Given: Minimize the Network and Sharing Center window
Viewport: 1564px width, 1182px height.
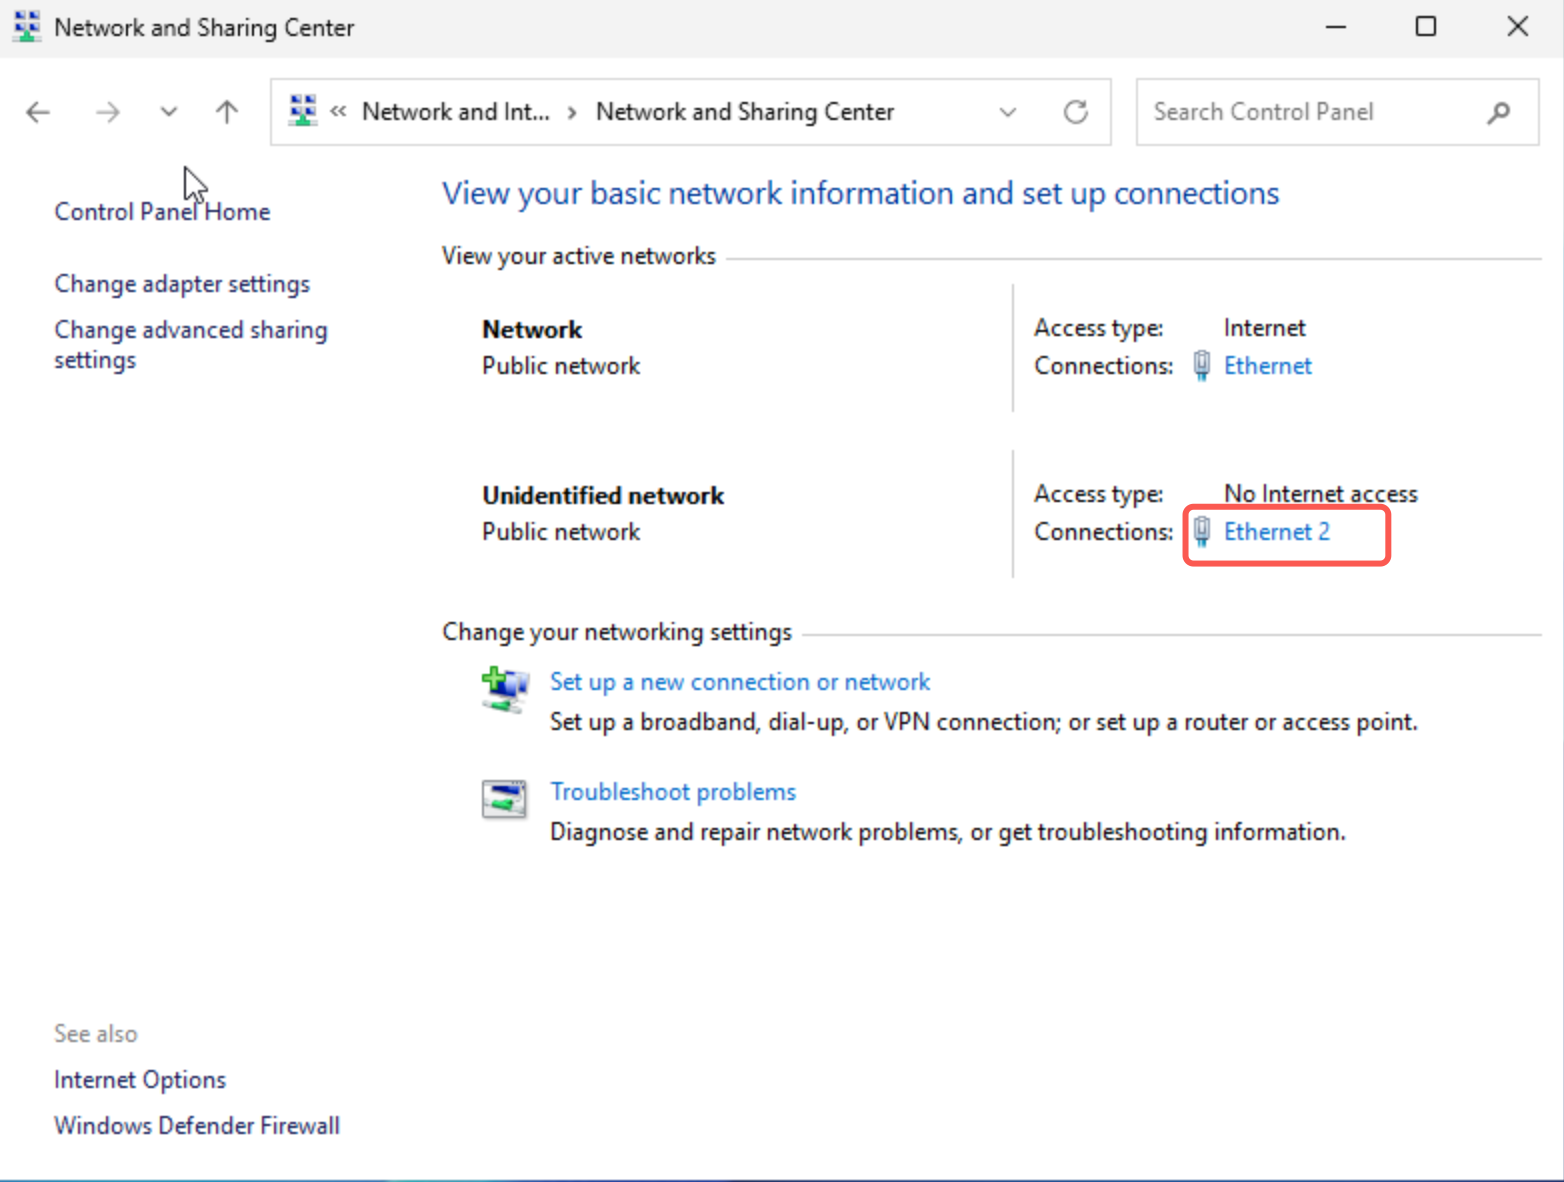Looking at the screenshot, I should [x=1336, y=27].
